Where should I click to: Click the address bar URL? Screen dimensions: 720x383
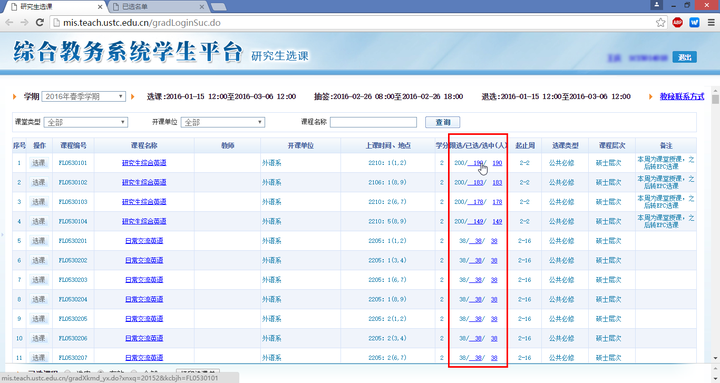142,23
